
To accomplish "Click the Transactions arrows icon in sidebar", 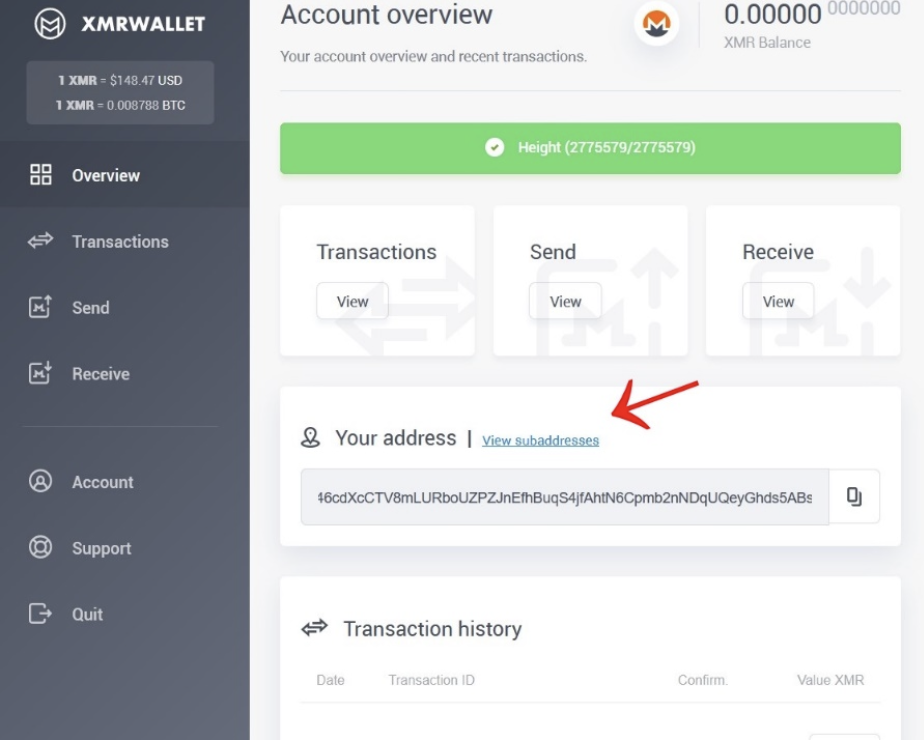I will [x=41, y=240].
